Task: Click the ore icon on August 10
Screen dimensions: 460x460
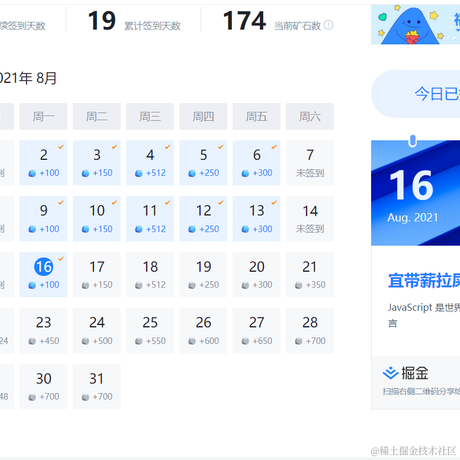Action: (85, 229)
